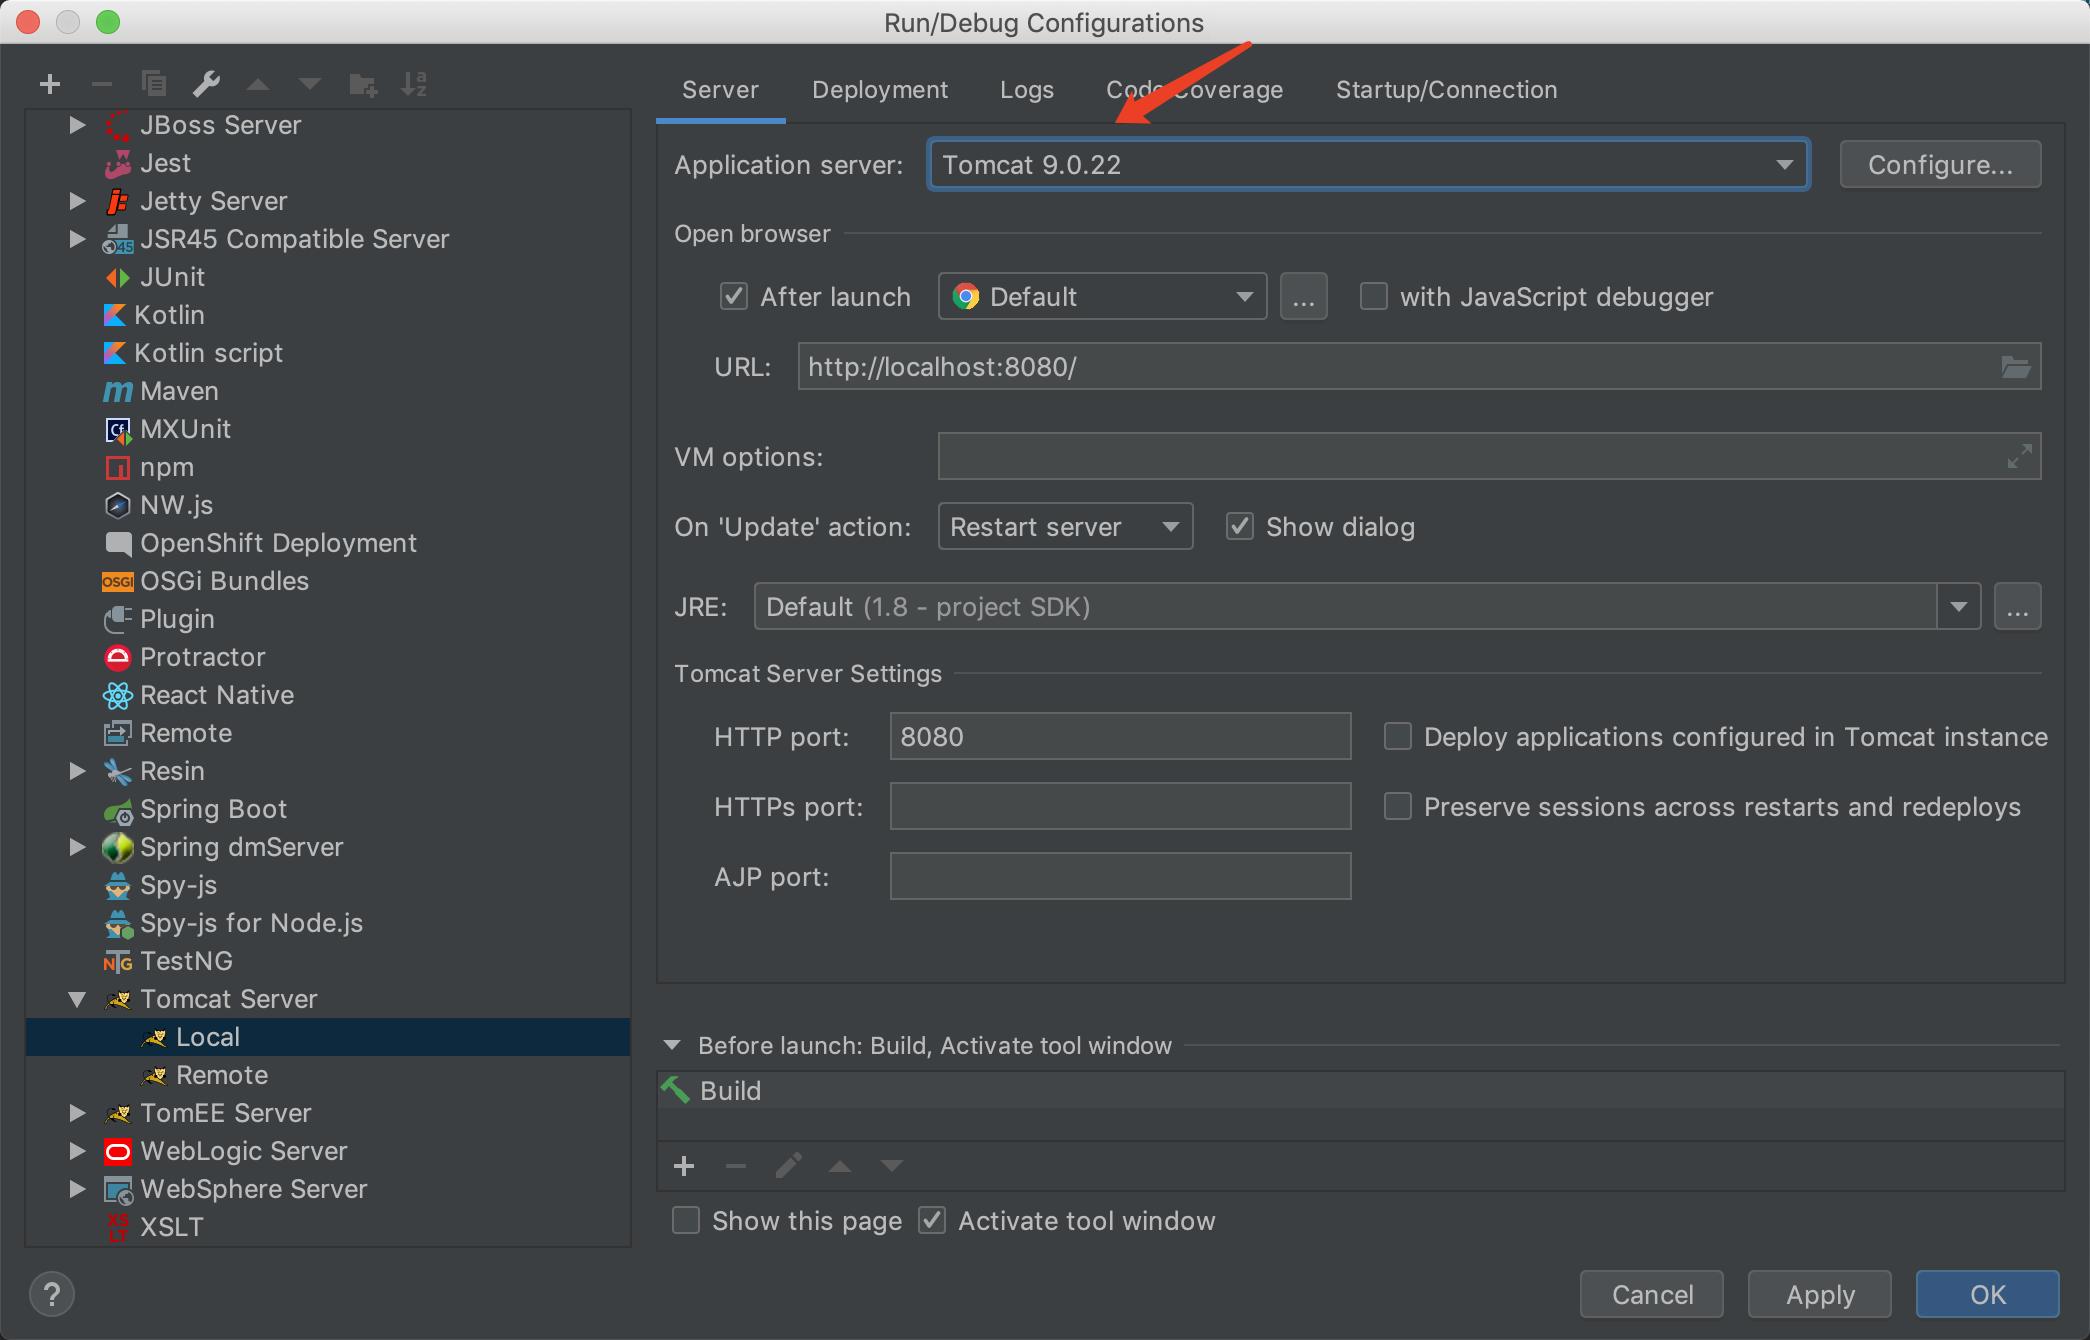This screenshot has width=2090, height=1340.
Task: Click the JBoss Server icon in sidebar
Action: click(119, 125)
